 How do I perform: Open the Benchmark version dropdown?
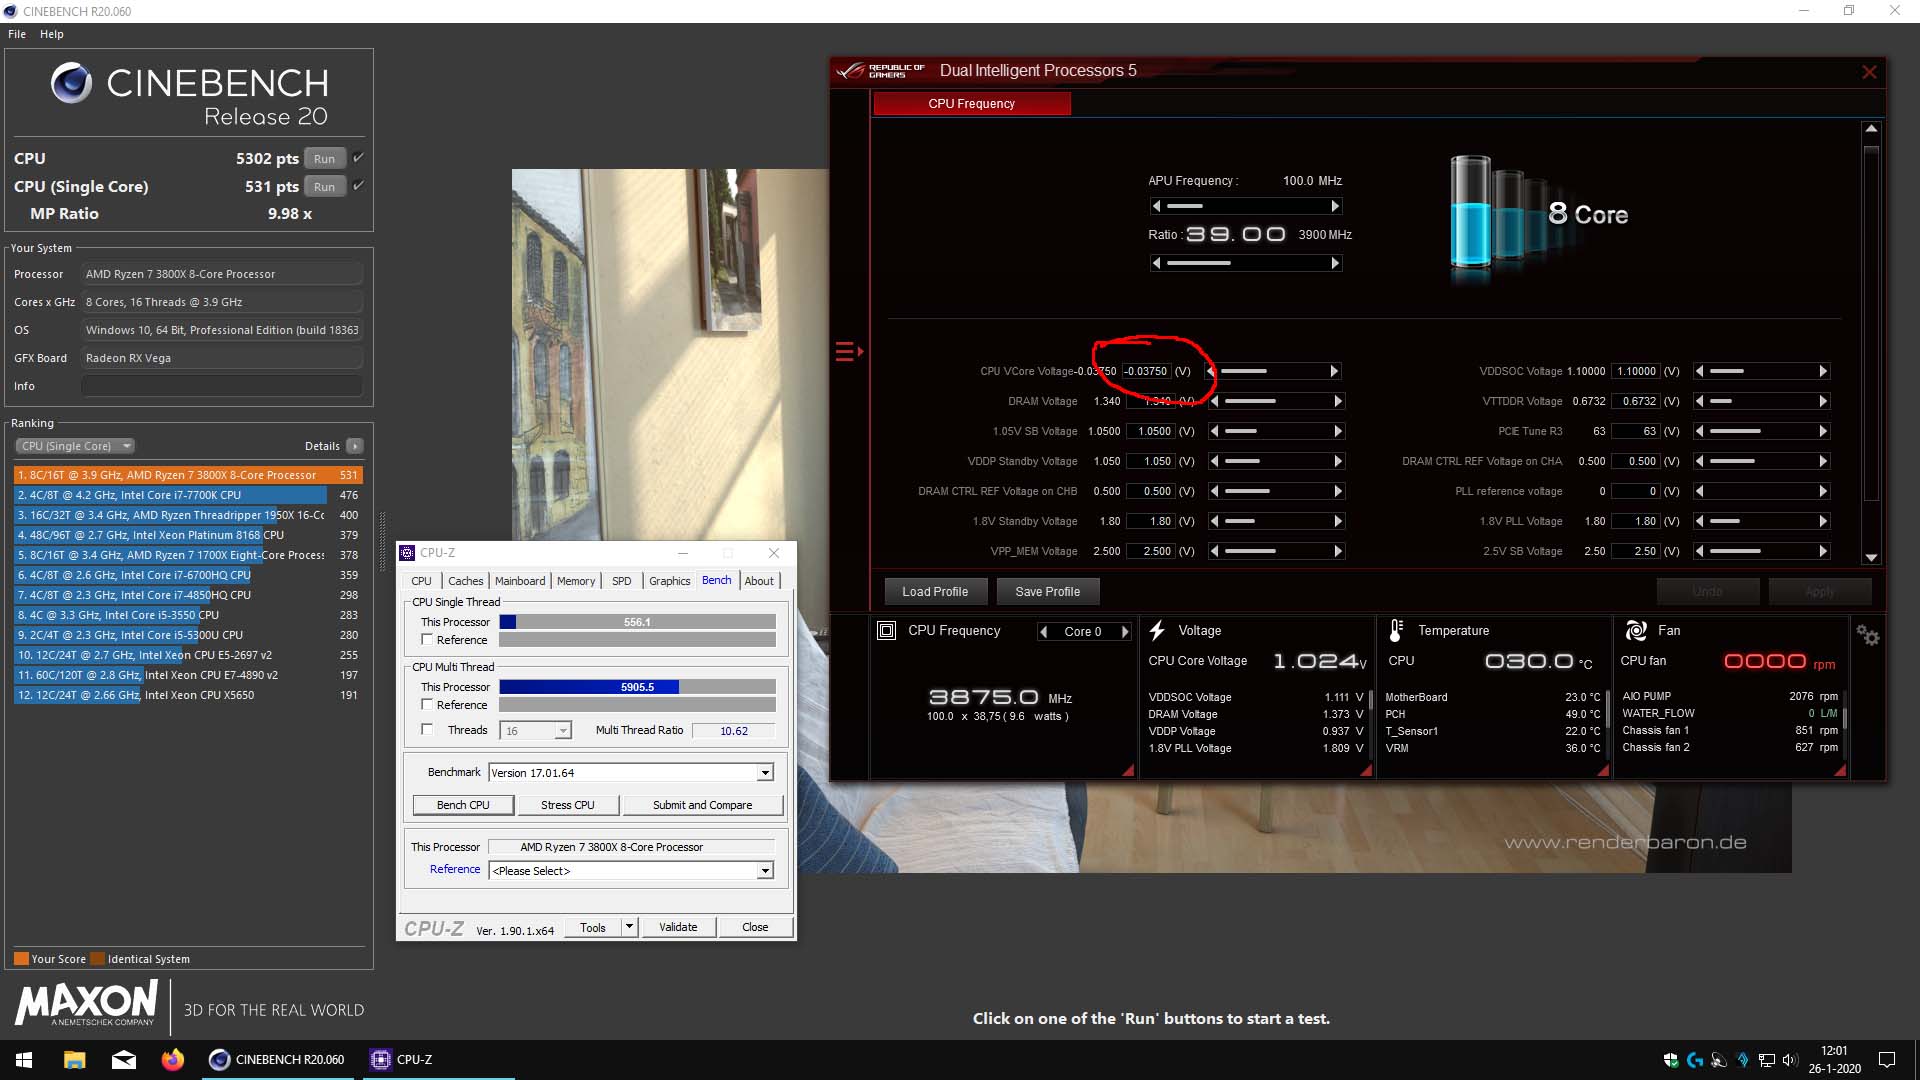765,773
